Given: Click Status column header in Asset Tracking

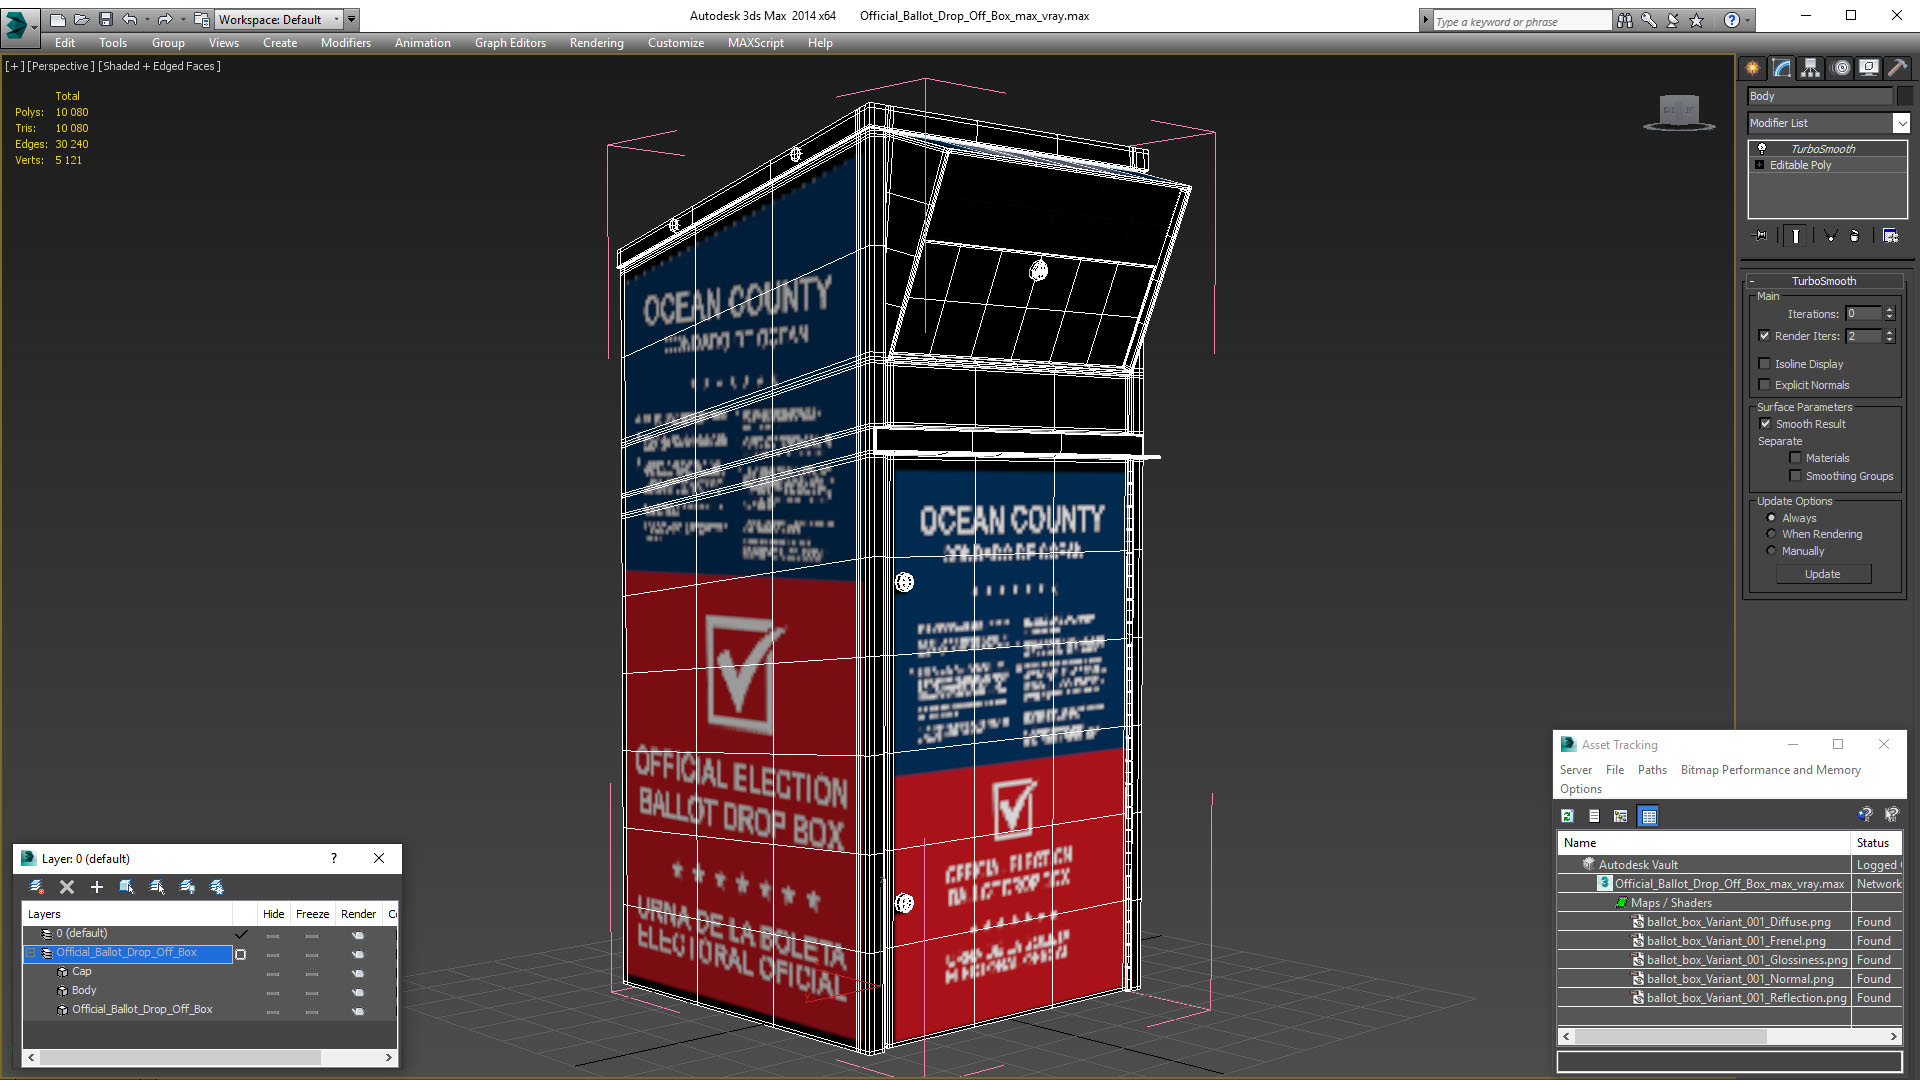Looking at the screenshot, I should click(1876, 843).
